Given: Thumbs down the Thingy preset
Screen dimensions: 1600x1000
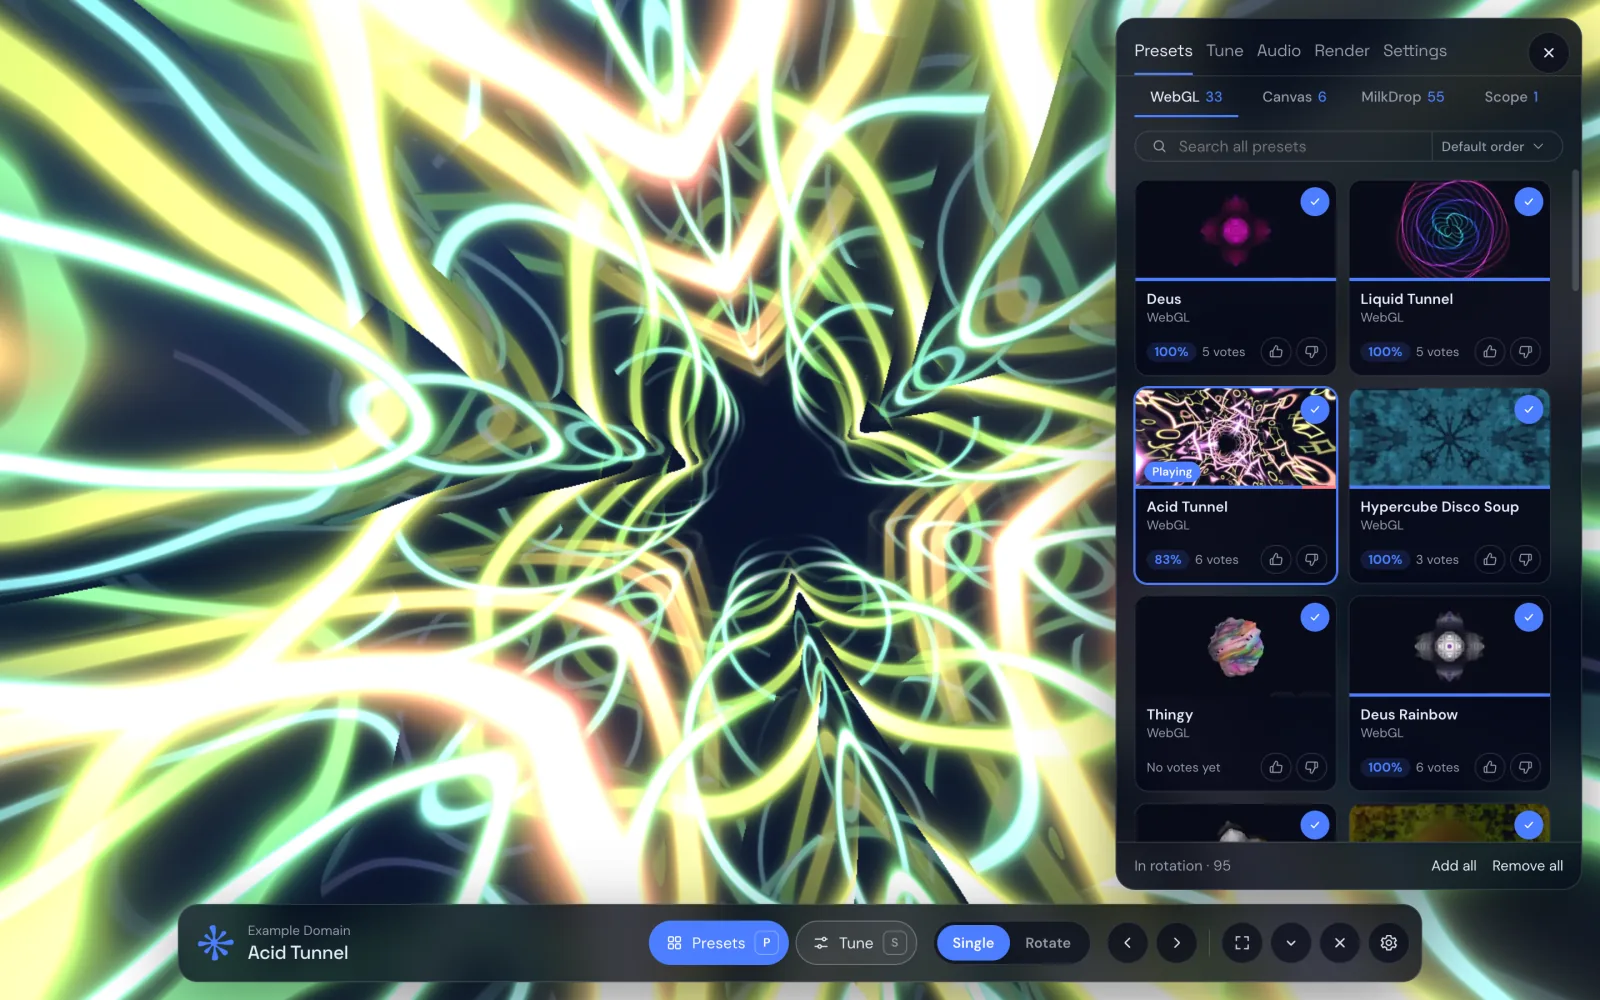Looking at the screenshot, I should (1311, 768).
